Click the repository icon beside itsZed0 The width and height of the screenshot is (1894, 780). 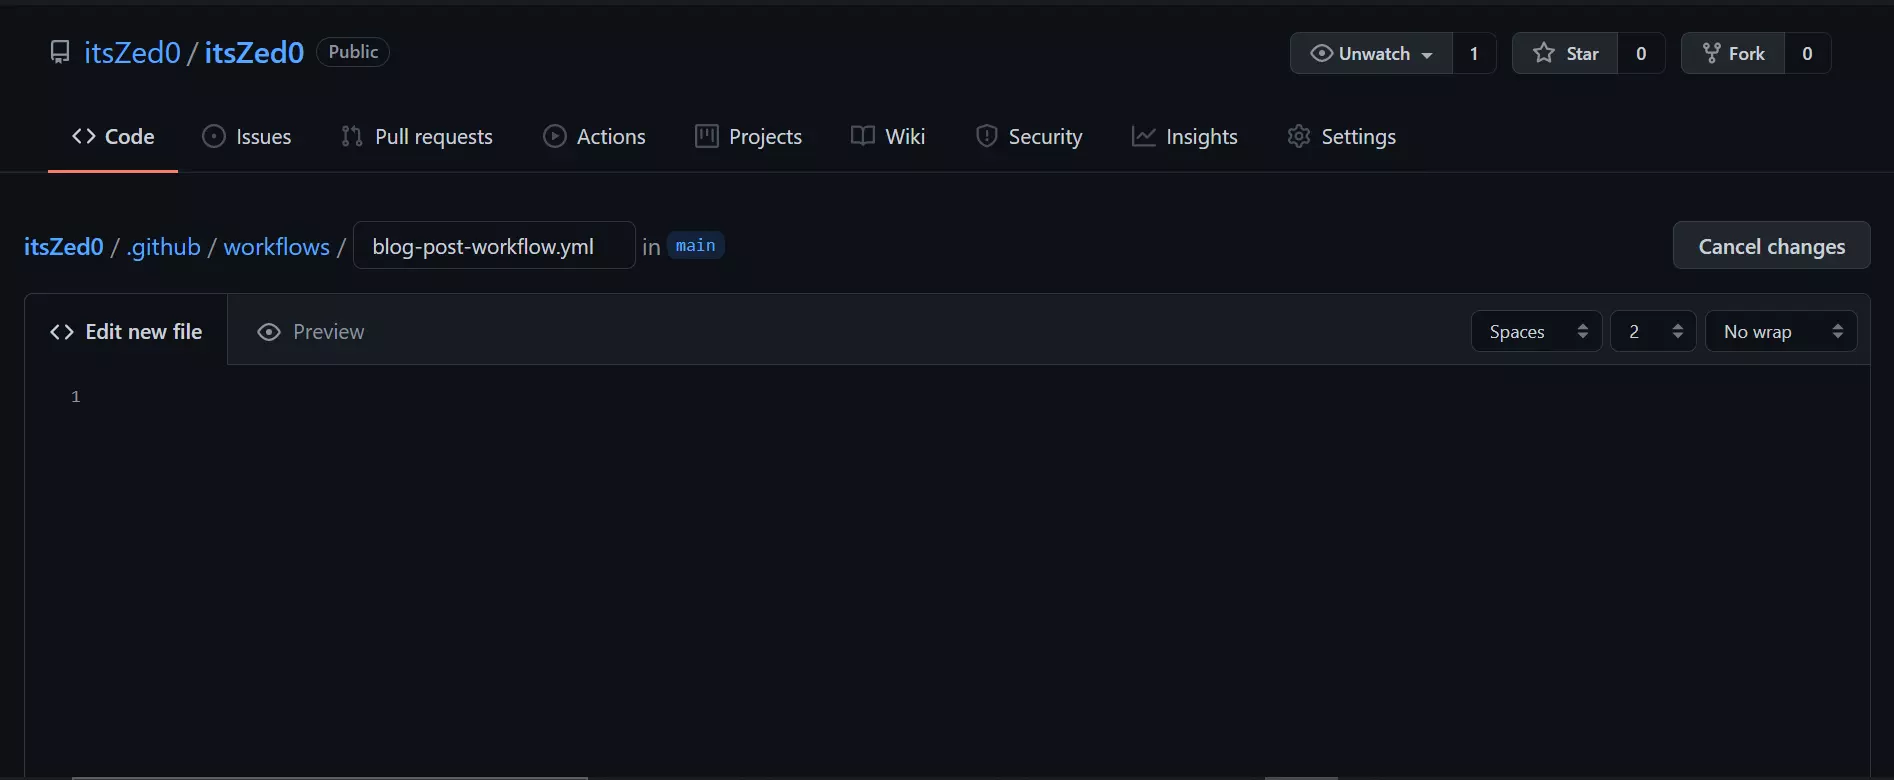point(60,52)
